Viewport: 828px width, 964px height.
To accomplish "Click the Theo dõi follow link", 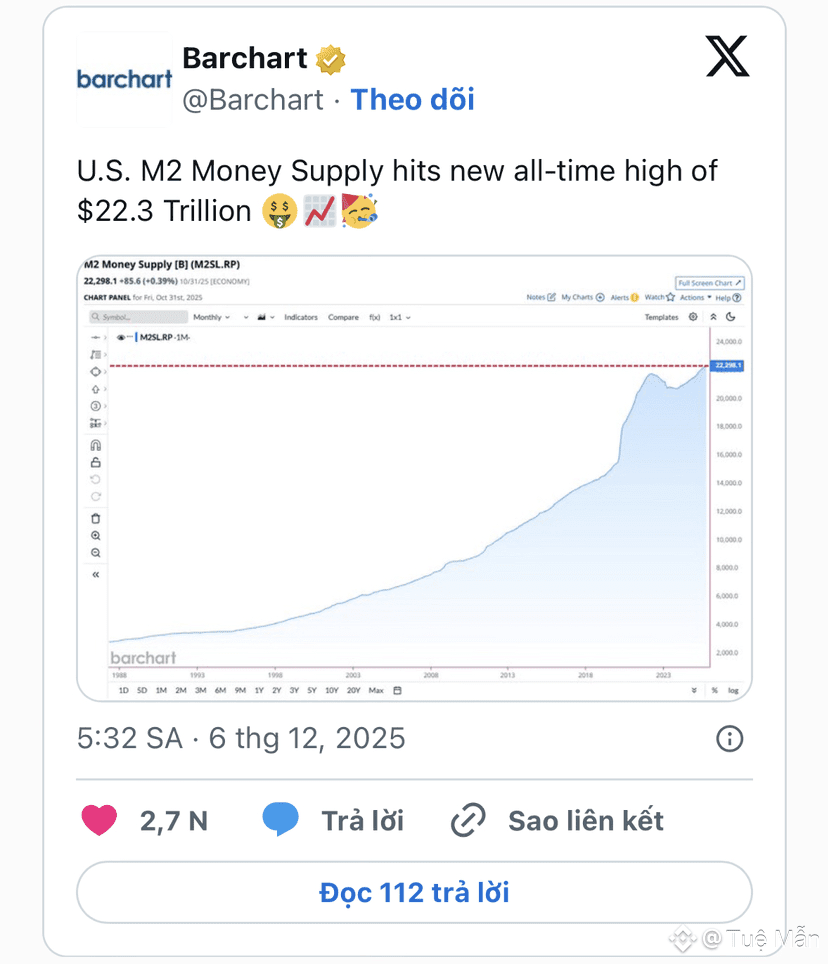I will pos(412,99).
